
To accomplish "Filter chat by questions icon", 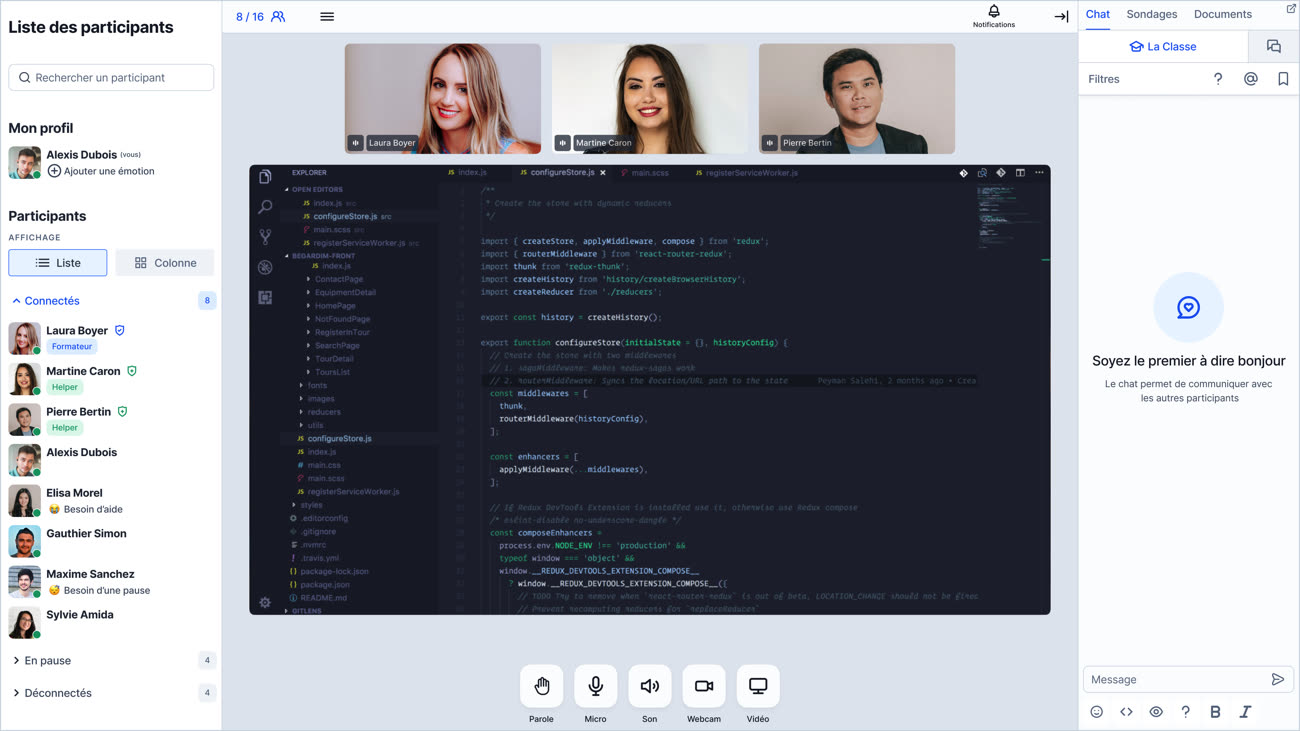I will click(1218, 79).
